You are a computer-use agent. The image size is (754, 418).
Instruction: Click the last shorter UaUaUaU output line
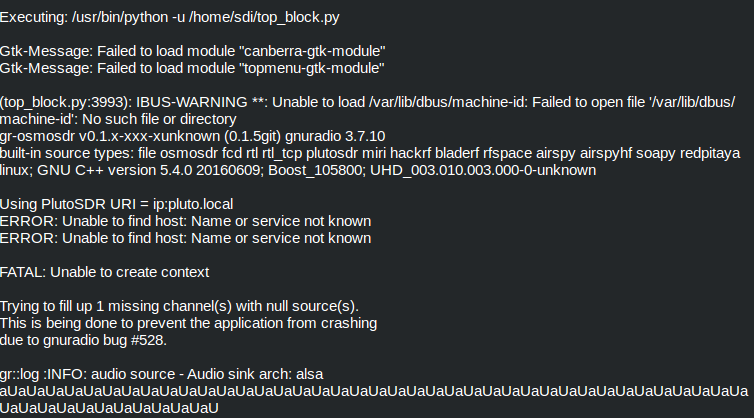[110, 407]
